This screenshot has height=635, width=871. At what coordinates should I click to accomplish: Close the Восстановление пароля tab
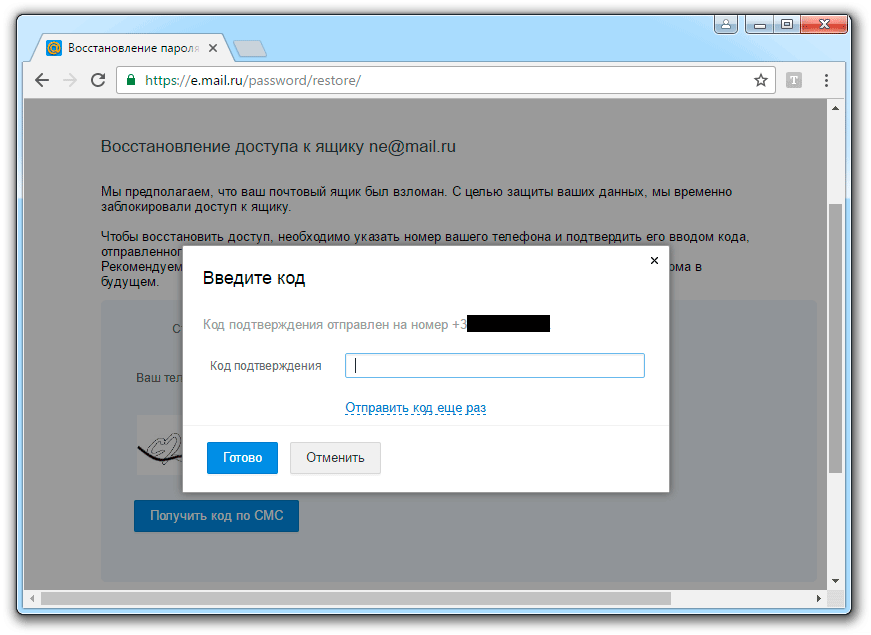coord(213,48)
